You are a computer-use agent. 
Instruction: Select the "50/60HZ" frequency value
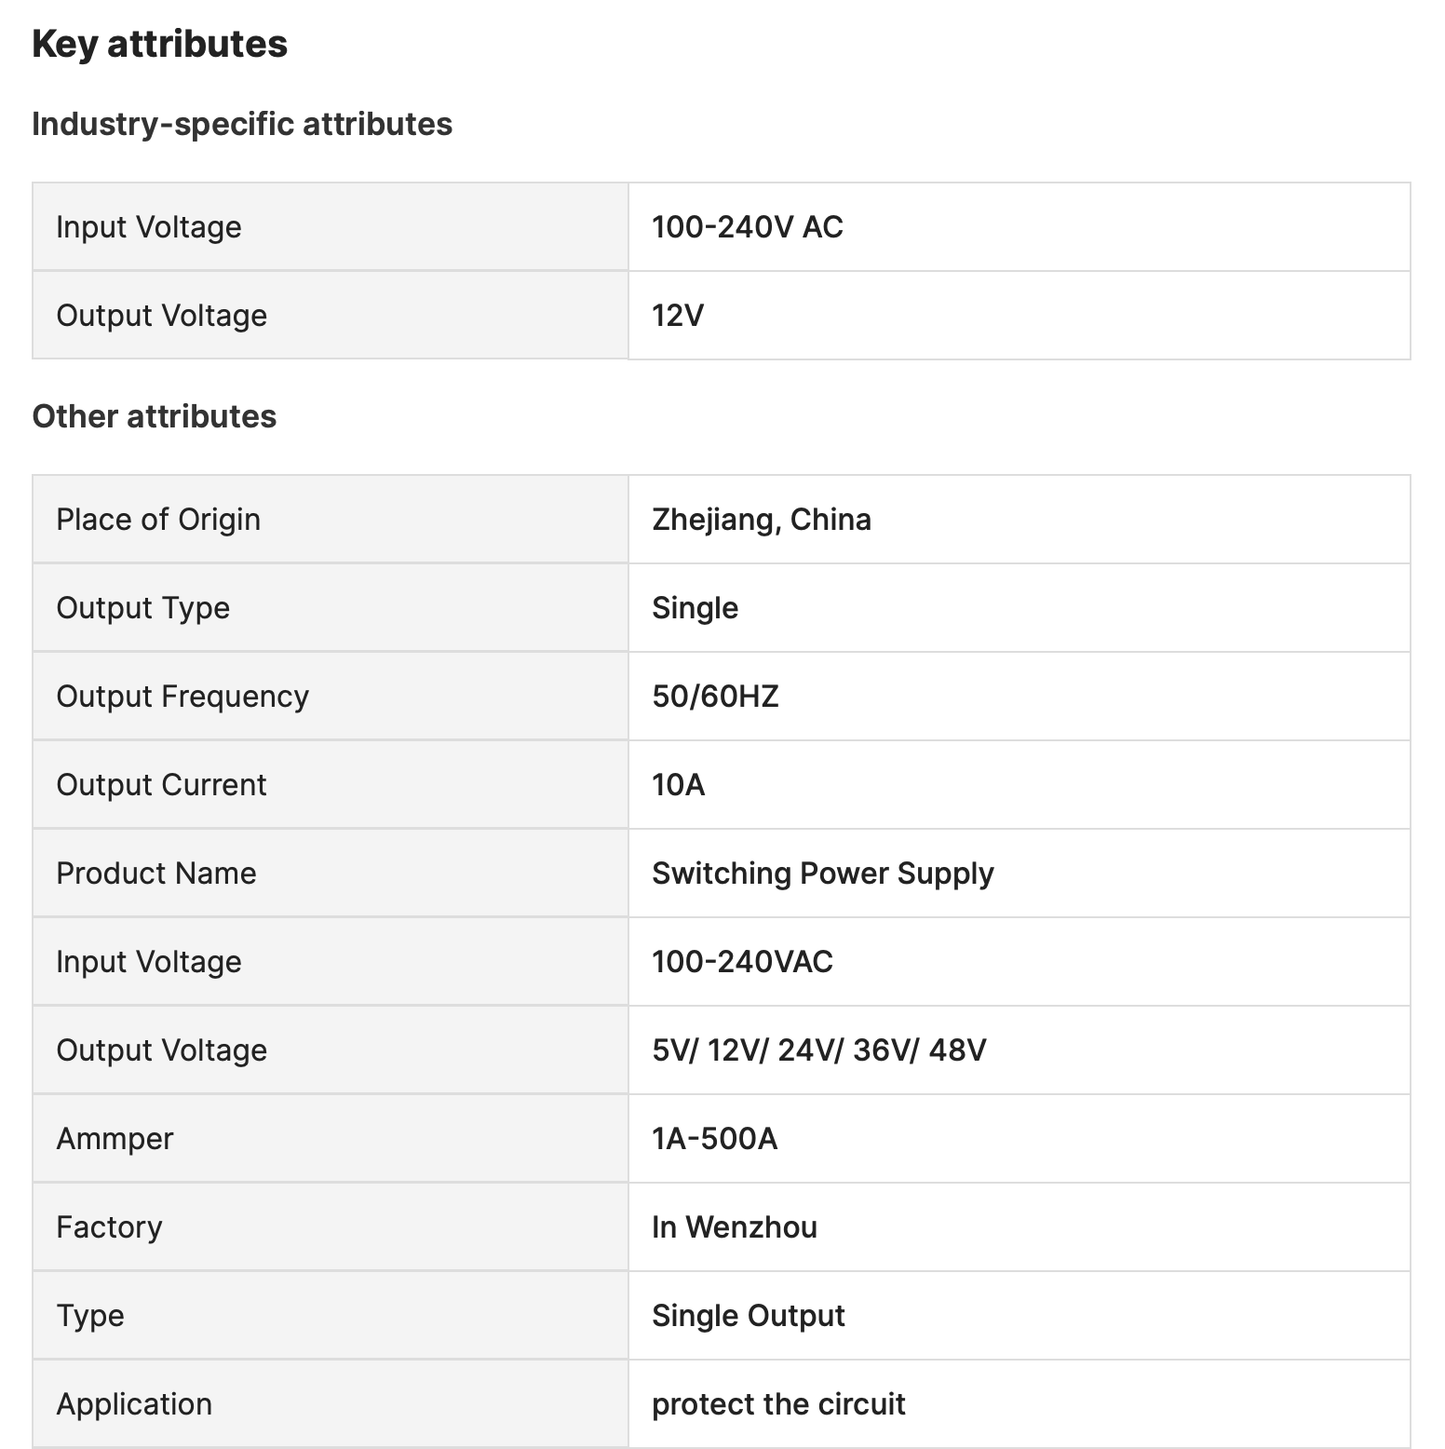tap(715, 696)
